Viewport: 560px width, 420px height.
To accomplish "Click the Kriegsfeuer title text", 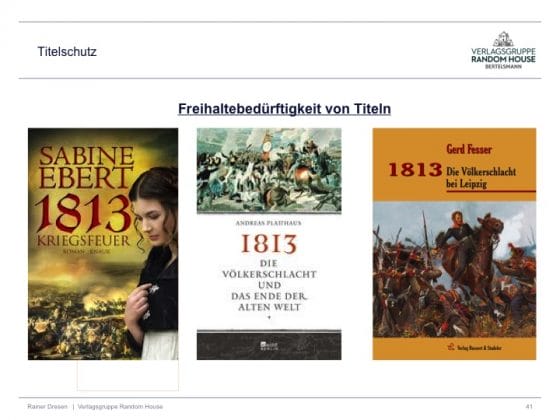I will pyautogui.click(x=83, y=241).
